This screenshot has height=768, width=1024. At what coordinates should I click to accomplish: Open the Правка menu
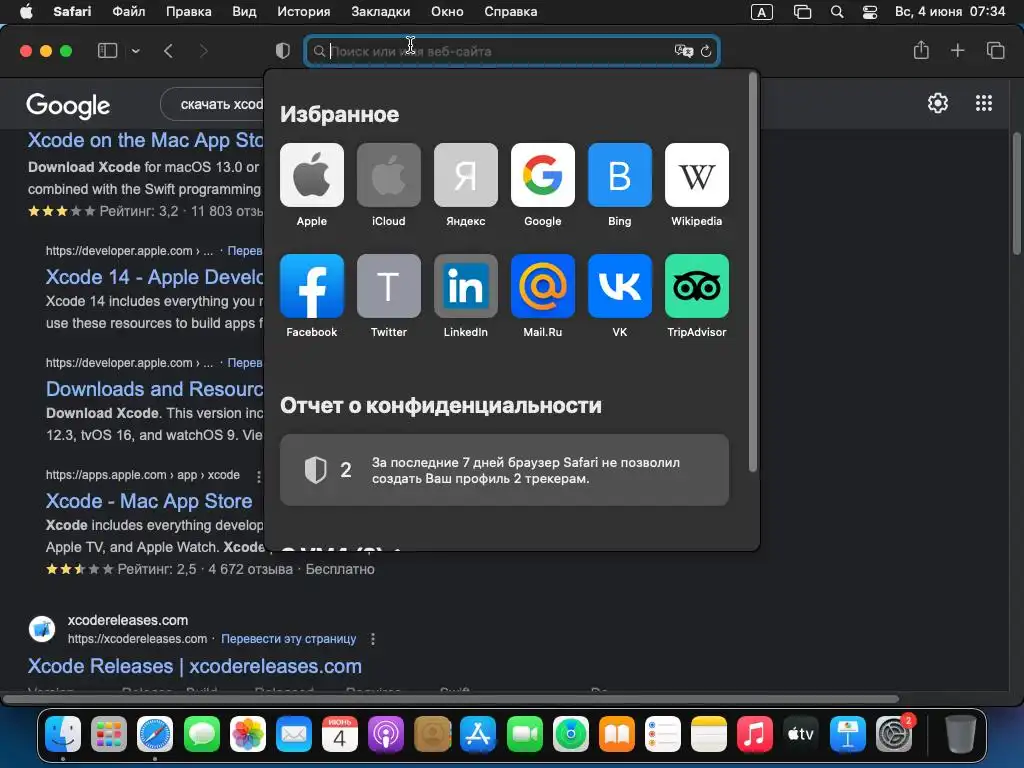pyautogui.click(x=189, y=11)
